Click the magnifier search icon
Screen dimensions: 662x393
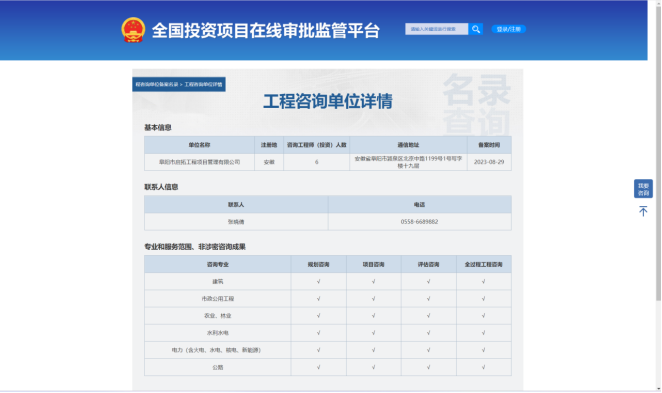click(476, 29)
